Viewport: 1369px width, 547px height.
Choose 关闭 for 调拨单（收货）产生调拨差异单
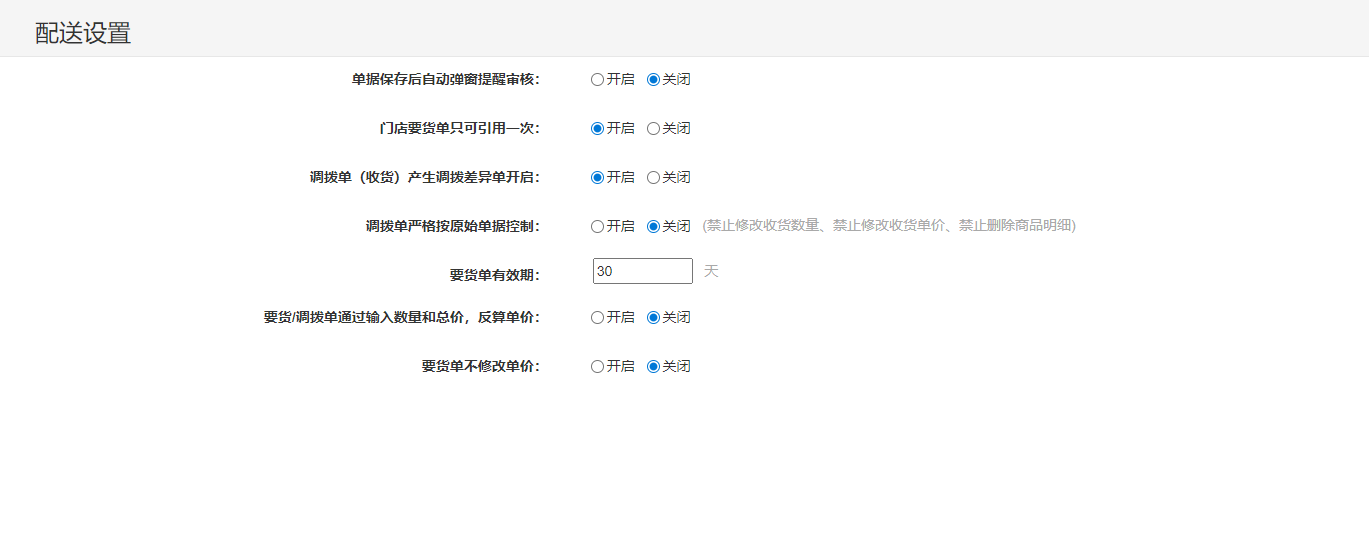(654, 177)
